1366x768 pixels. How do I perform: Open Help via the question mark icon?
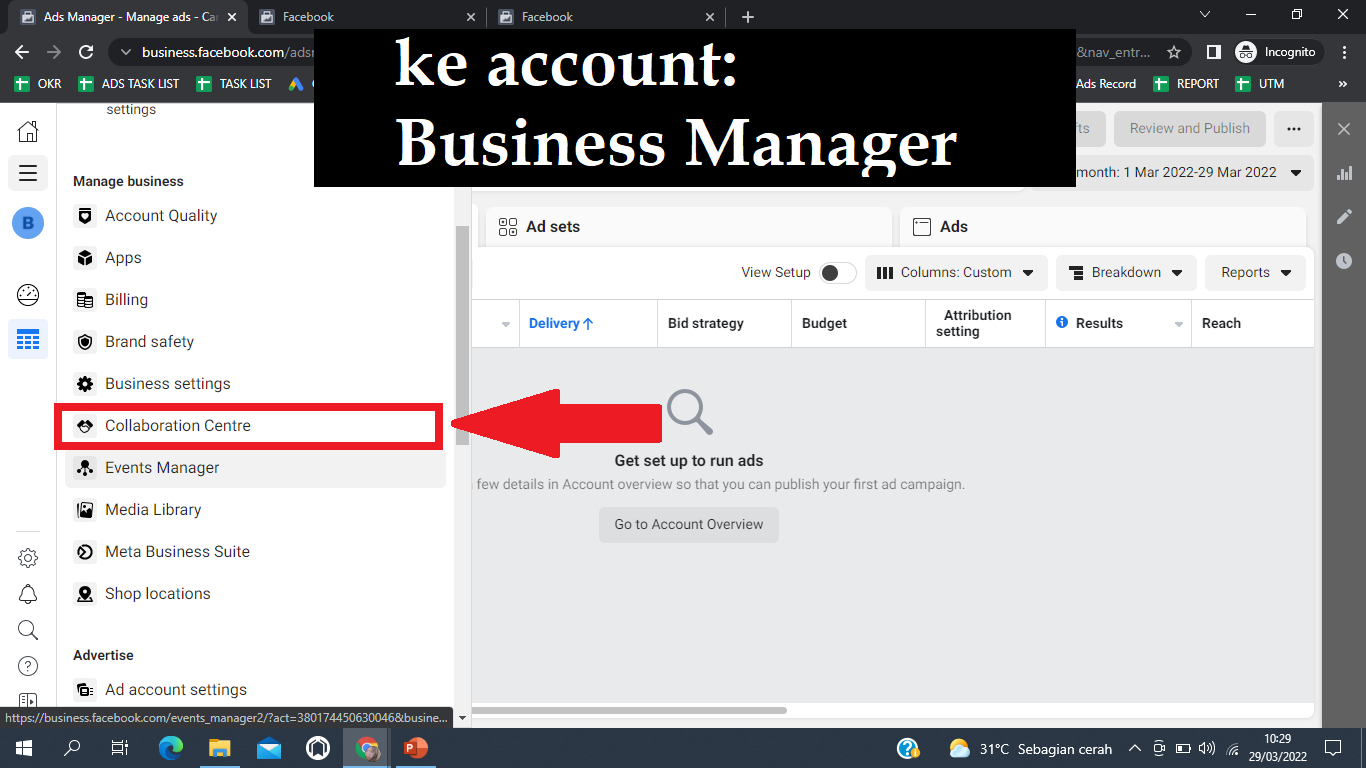click(x=27, y=665)
